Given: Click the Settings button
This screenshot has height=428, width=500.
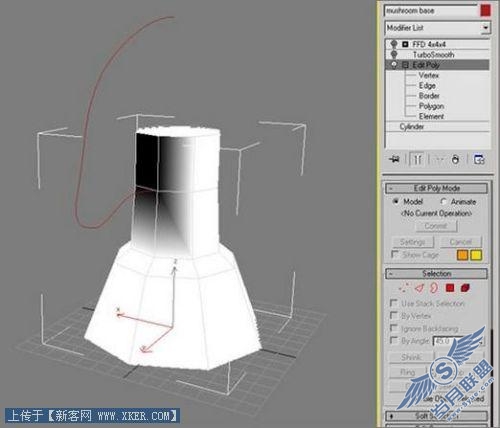Looking at the screenshot, I should [413, 242].
